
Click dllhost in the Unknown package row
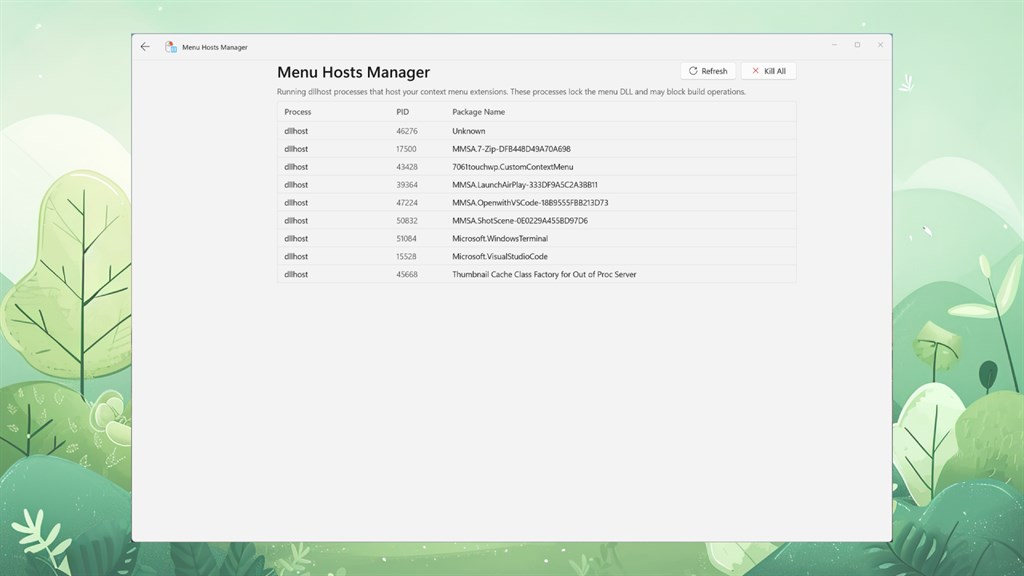296,131
